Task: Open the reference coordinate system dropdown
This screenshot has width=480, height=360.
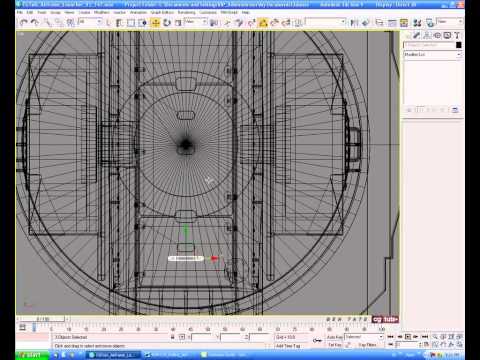Action: pos(196,22)
